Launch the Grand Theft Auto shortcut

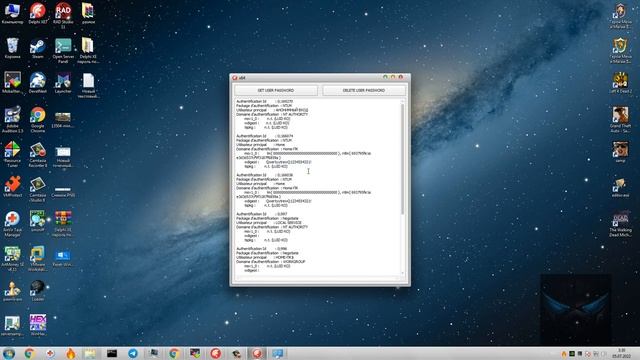[x=620, y=120]
